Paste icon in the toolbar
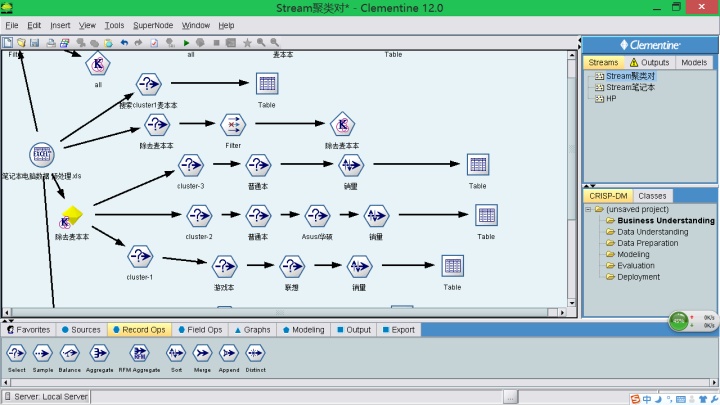The image size is (720, 405). coord(108,43)
